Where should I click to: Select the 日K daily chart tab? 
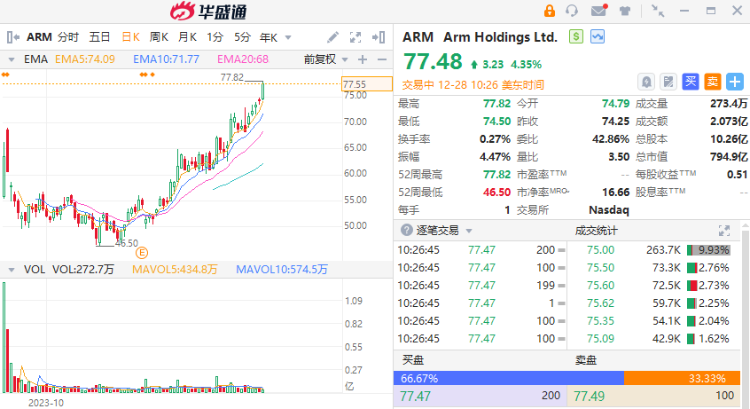click(131, 37)
